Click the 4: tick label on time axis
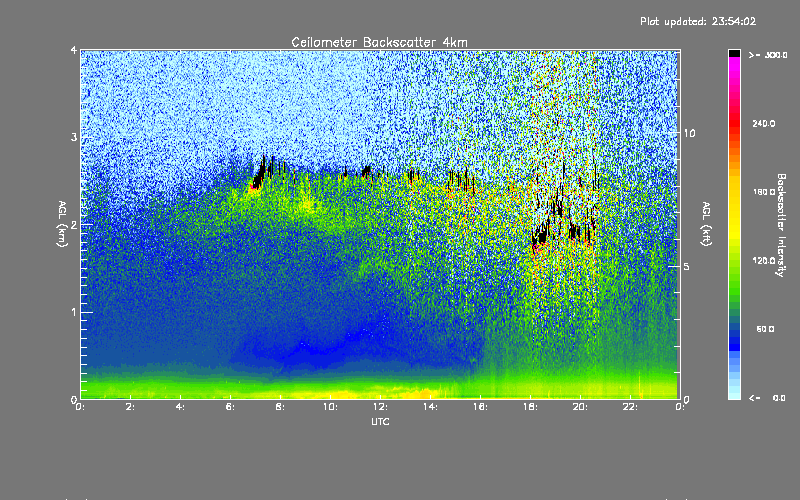 [x=180, y=407]
